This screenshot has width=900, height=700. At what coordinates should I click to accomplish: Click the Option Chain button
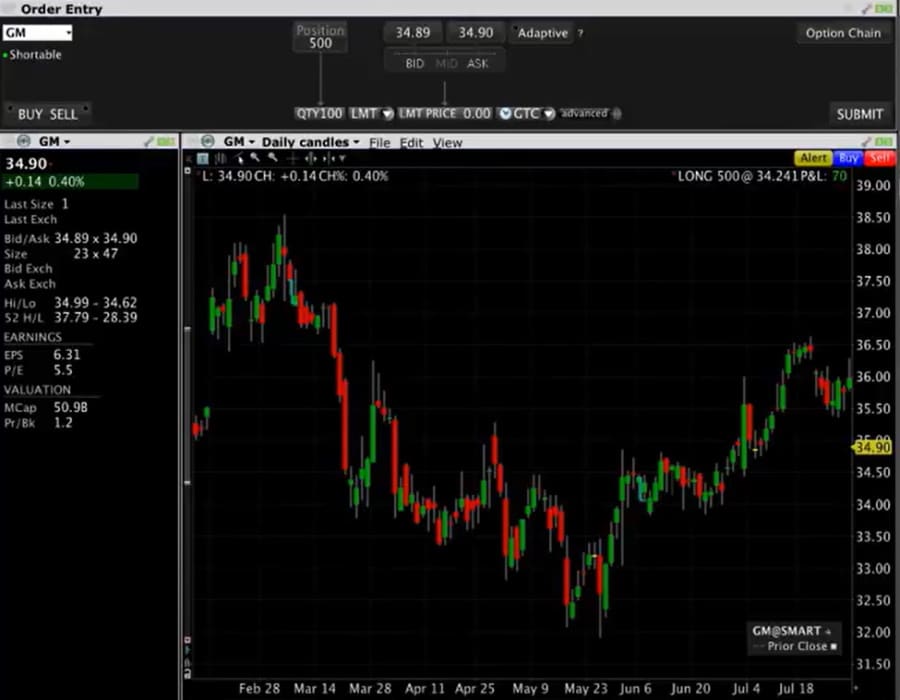(x=843, y=33)
